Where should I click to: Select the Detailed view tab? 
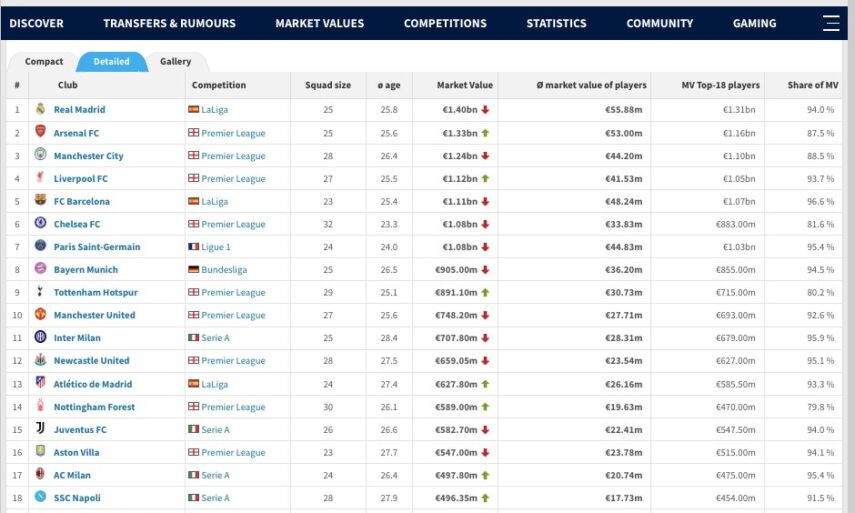pyautogui.click(x=111, y=62)
